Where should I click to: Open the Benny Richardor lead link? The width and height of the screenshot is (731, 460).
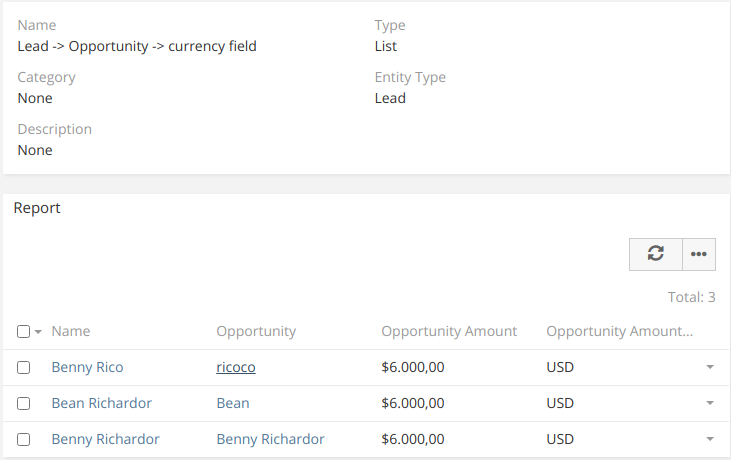105,439
